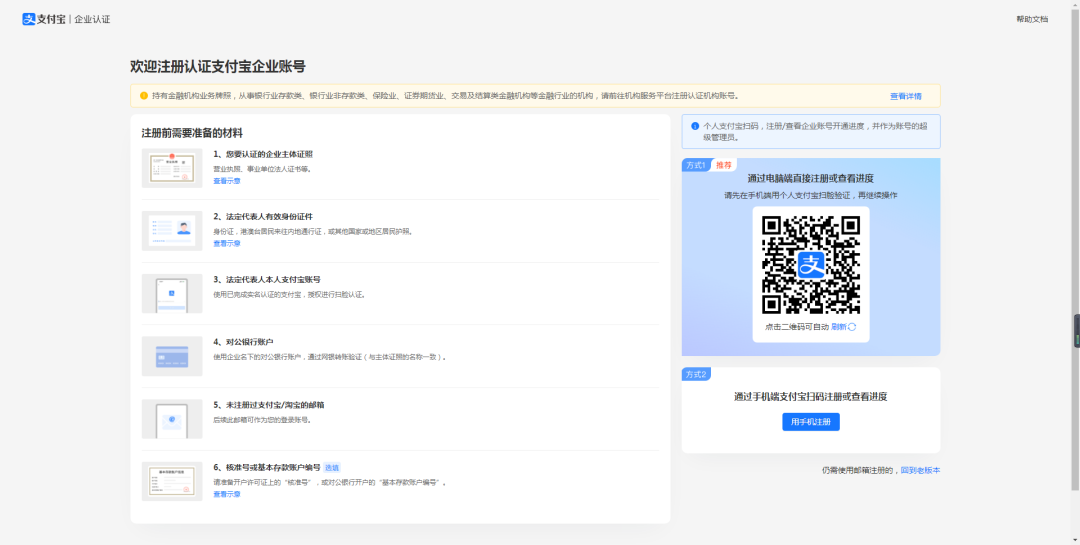Click the dark floating widget on the right edge
Viewport: 1080px width, 545px height.
pyautogui.click(x=1077, y=331)
